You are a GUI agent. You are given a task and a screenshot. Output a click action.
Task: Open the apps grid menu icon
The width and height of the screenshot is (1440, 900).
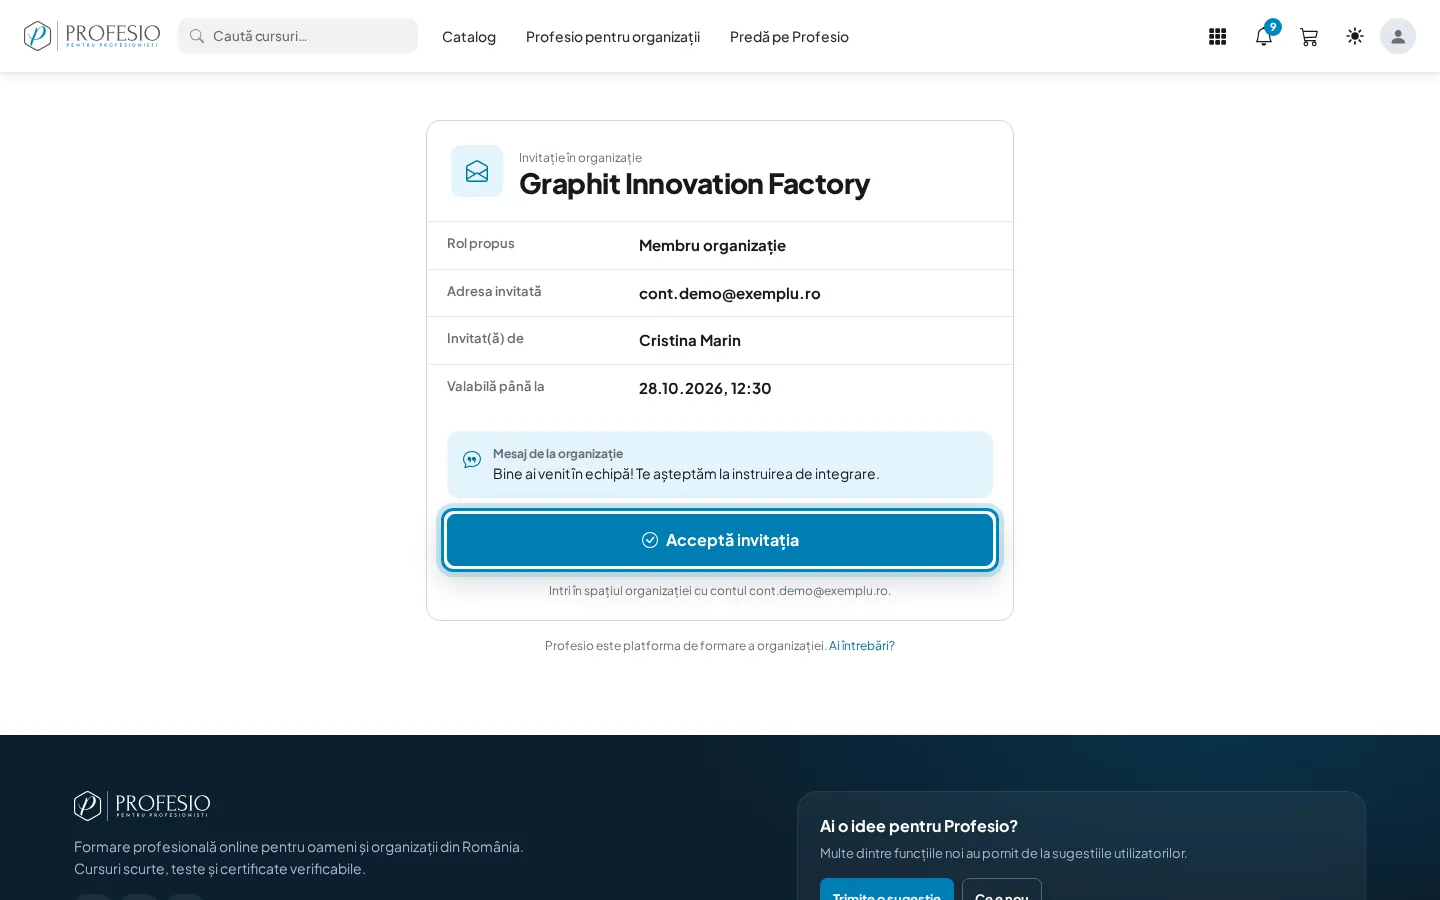click(1217, 37)
